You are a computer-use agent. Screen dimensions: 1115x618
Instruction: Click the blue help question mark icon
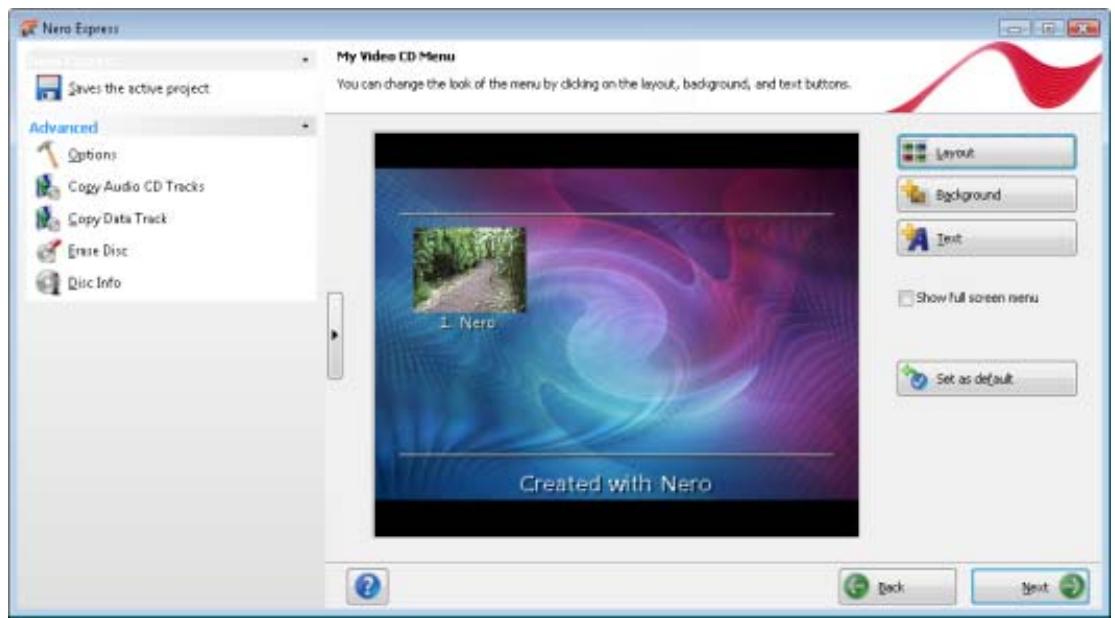pos(368,587)
